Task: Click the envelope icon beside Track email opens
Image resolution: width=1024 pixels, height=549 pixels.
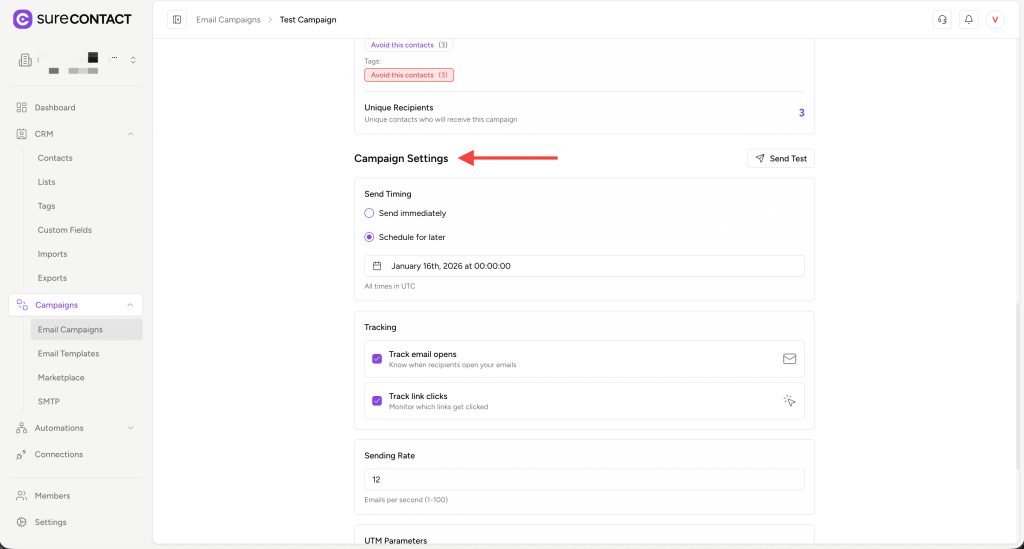Action: click(790, 358)
